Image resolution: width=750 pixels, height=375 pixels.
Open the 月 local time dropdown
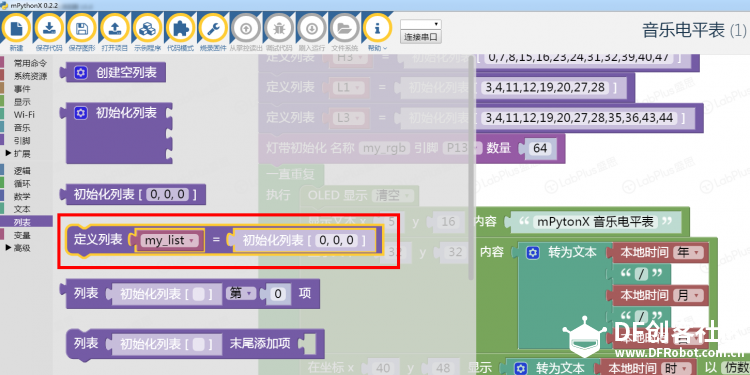(x=689, y=295)
